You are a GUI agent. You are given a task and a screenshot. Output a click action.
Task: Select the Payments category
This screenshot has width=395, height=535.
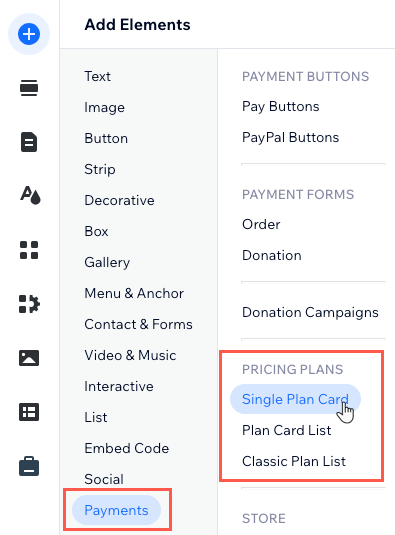[x=116, y=510]
